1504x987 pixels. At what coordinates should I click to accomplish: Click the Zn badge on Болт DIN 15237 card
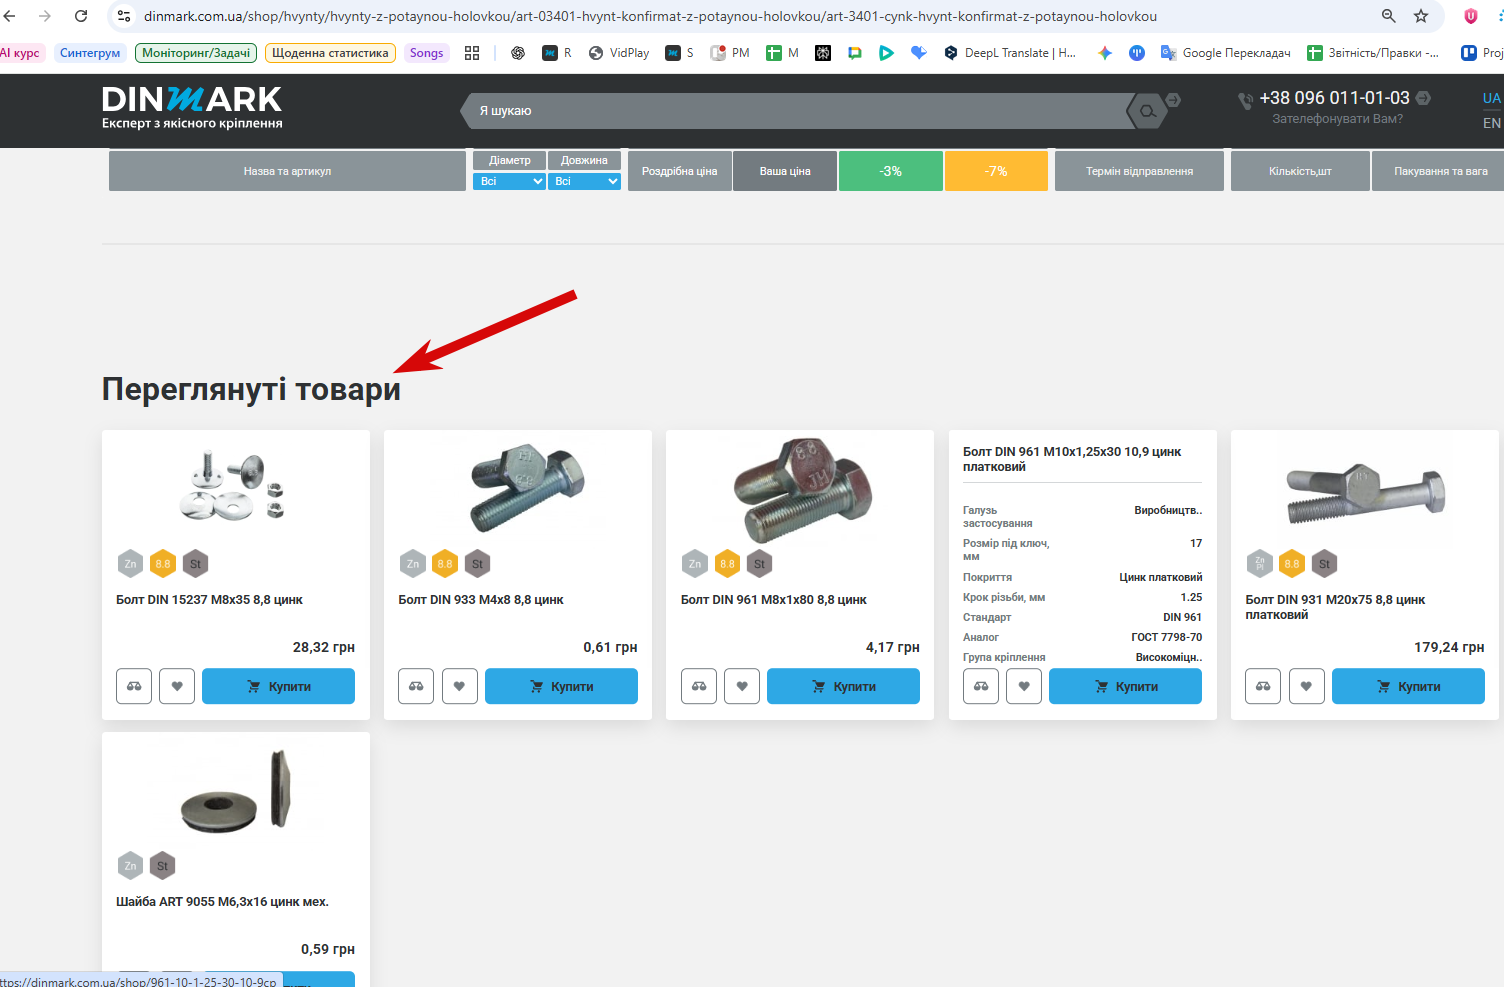tap(130, 564)
